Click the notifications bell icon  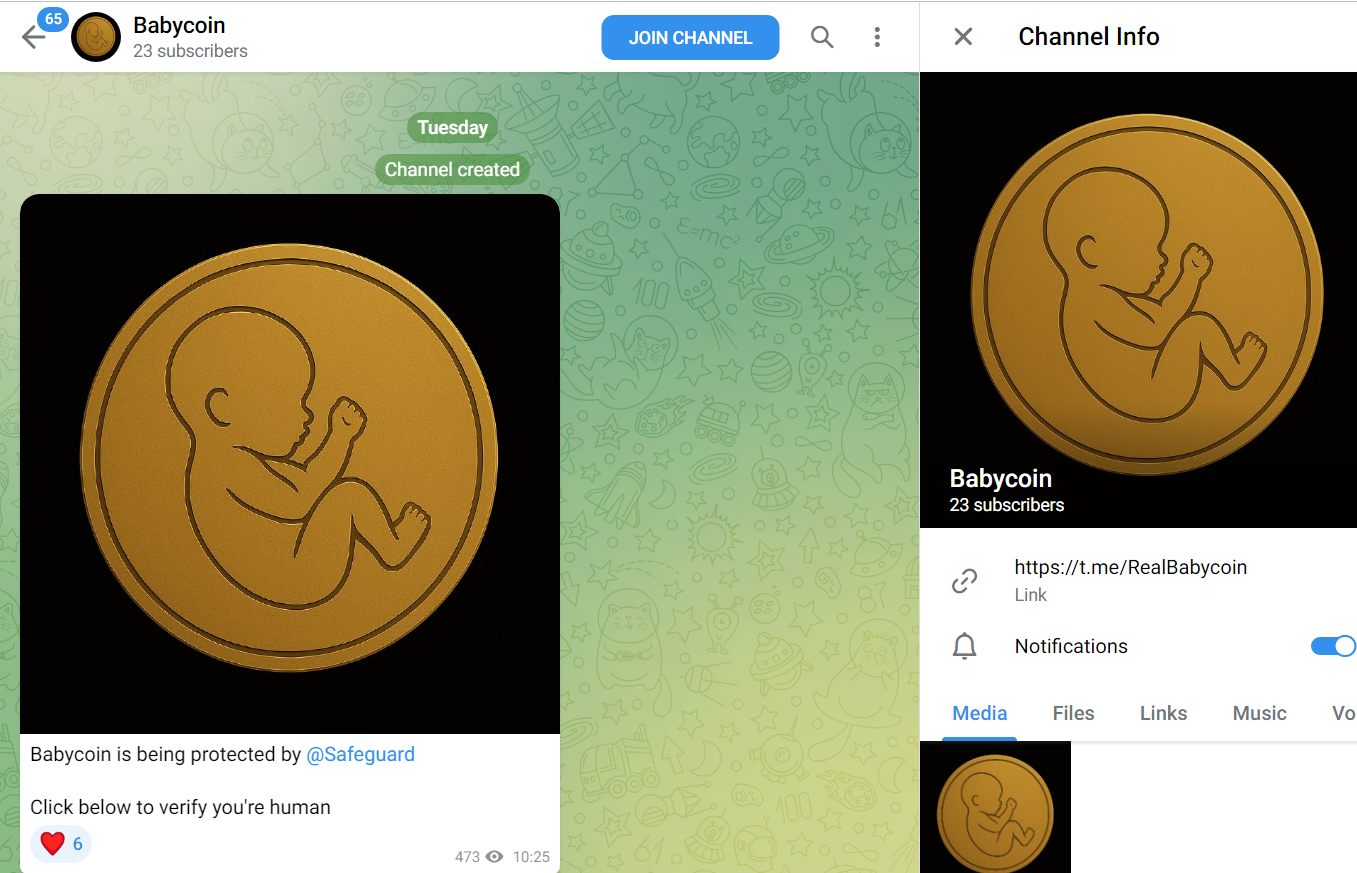pyautogui.click(x=964, y=647)
